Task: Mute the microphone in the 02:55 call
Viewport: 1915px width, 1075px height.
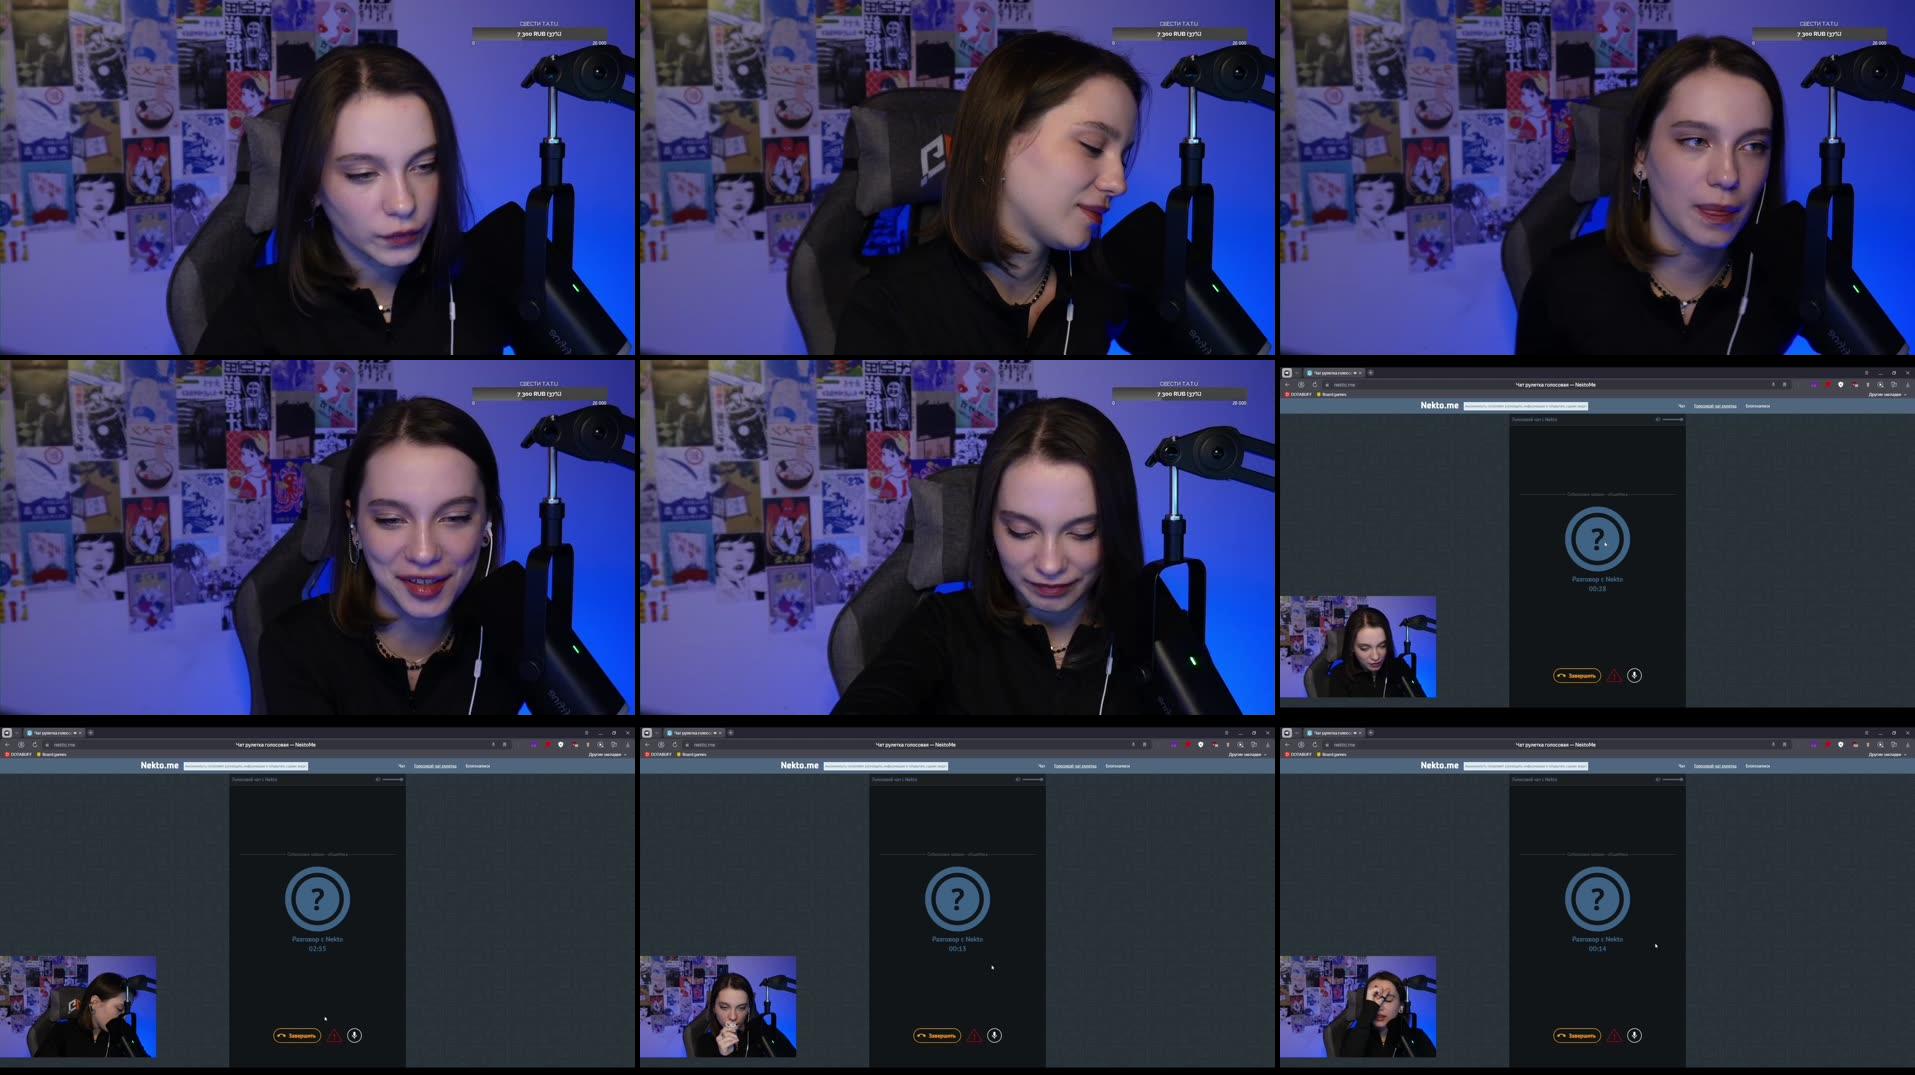Action: coord(354,1035)
